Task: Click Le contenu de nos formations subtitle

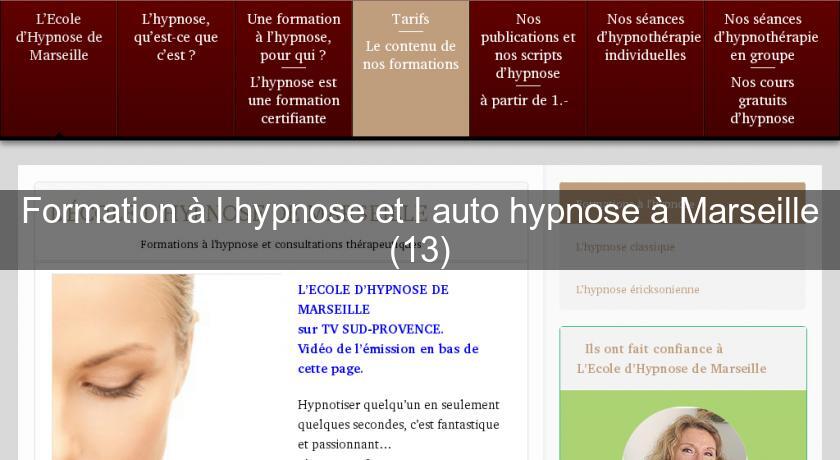Action: (410, 55)
